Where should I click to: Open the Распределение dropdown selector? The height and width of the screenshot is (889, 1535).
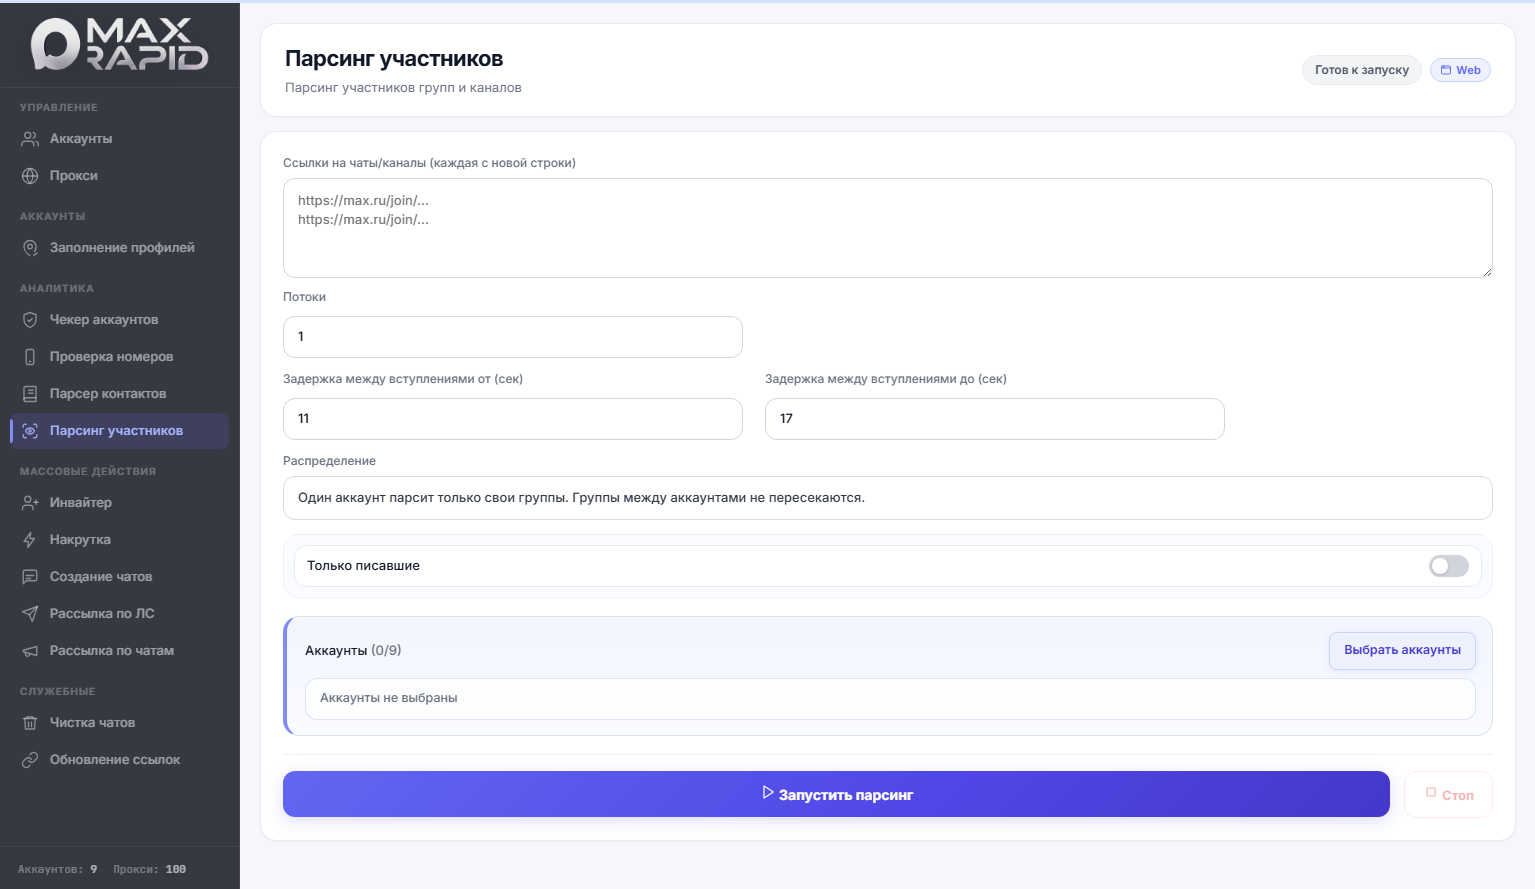click(887, 498)
